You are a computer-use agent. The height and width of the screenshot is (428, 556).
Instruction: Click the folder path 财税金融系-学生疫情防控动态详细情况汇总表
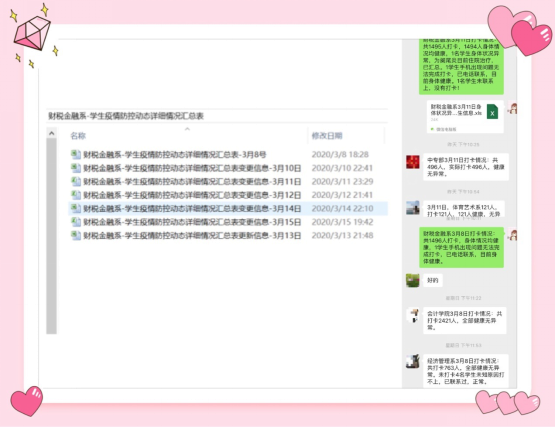(126, 116)
